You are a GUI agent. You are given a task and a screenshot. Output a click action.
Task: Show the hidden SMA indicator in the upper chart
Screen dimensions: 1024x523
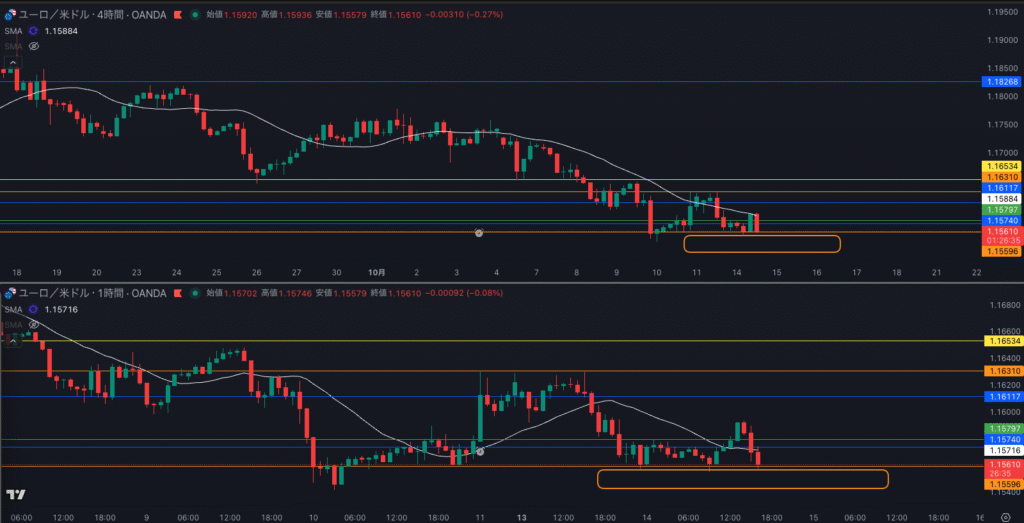(34, 46)
